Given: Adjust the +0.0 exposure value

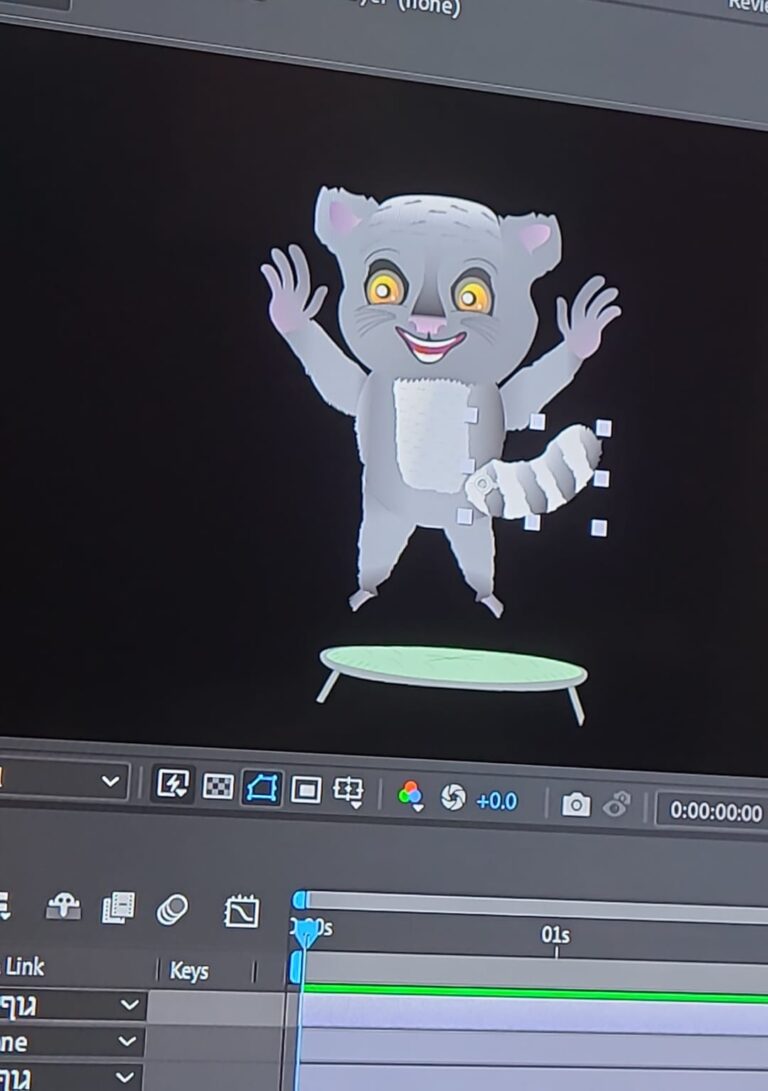Looking at the screenshot, I should point(497,801).
